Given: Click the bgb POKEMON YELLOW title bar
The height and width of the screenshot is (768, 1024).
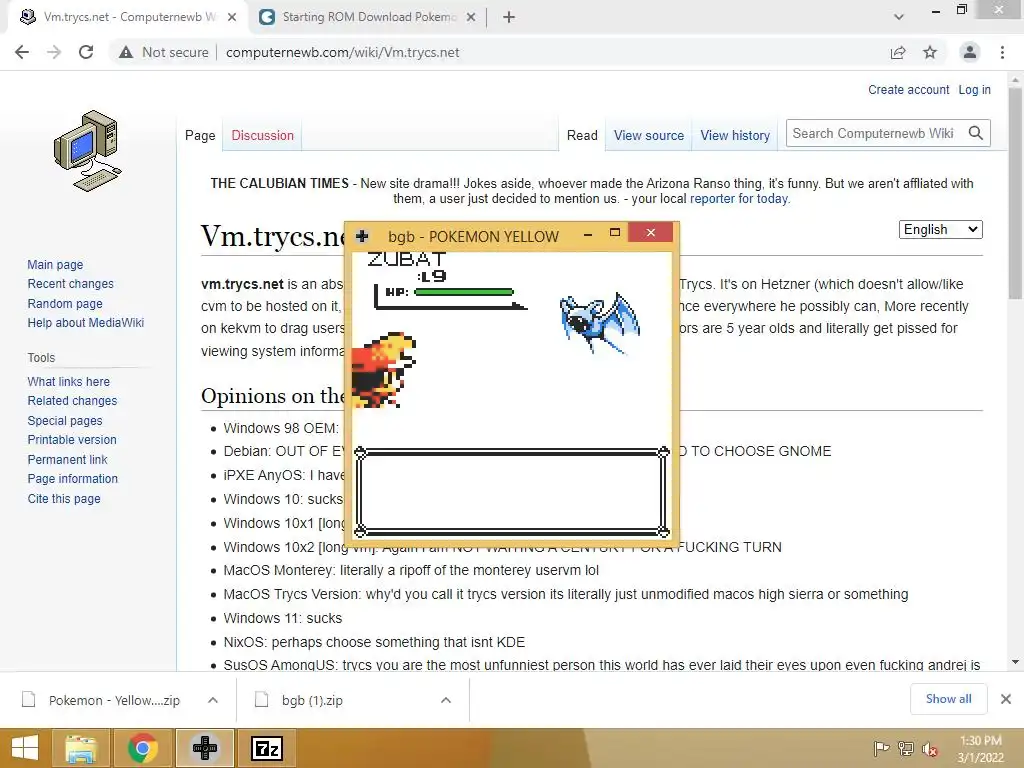Looking at the screenshot, I should 473,236.
